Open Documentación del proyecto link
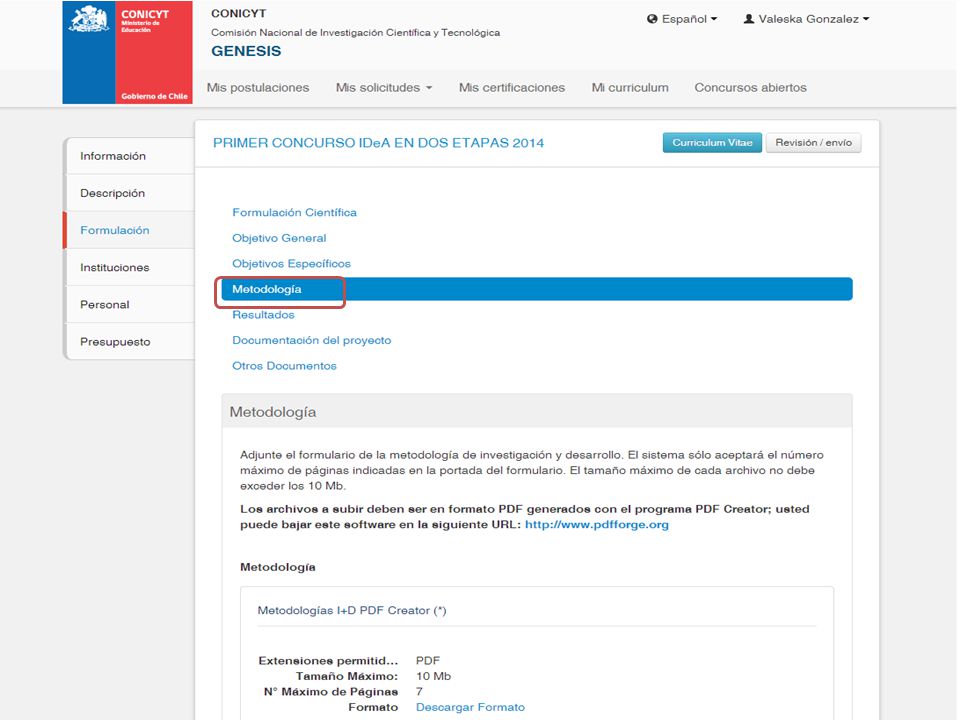This screenshot has height=720, width=960. click(x=312, y=340)
